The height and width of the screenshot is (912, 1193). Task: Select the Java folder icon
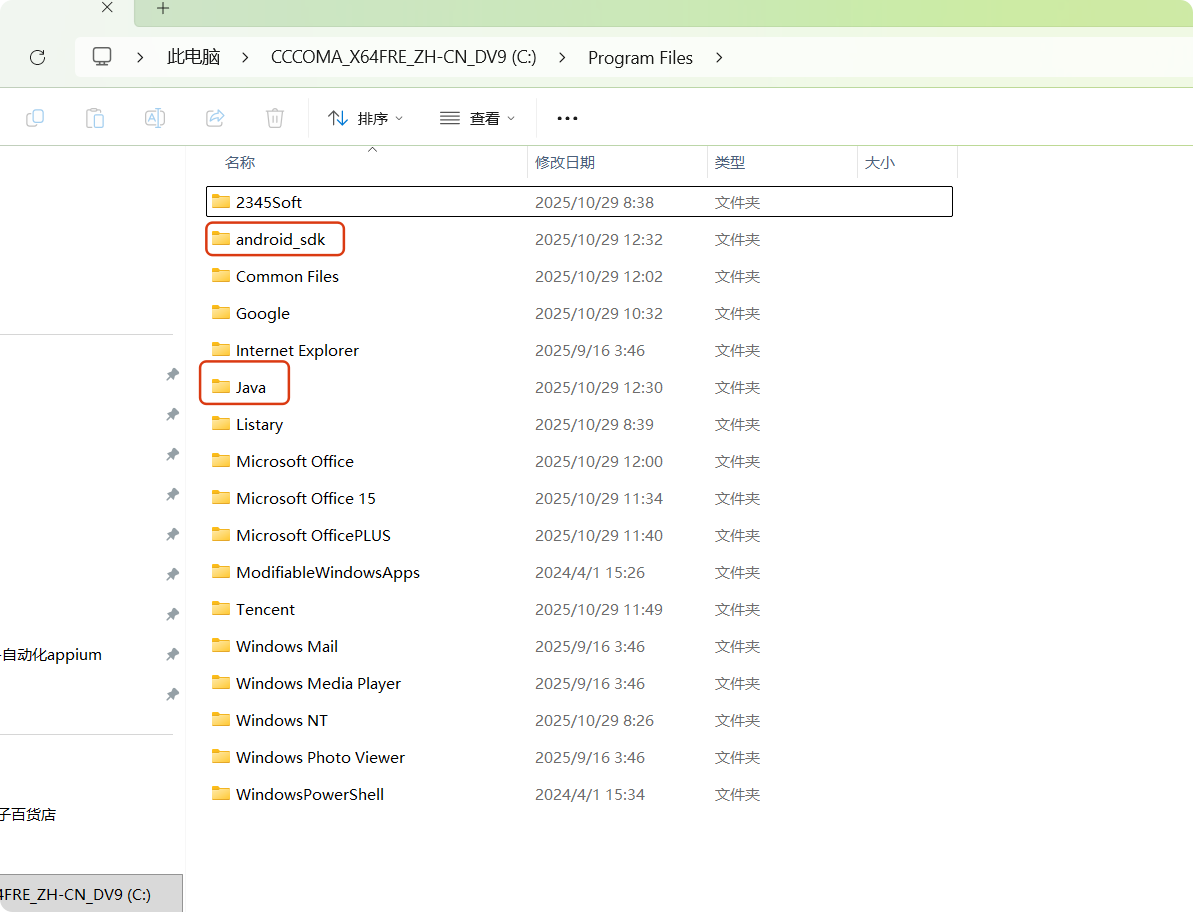coord(221,386)
